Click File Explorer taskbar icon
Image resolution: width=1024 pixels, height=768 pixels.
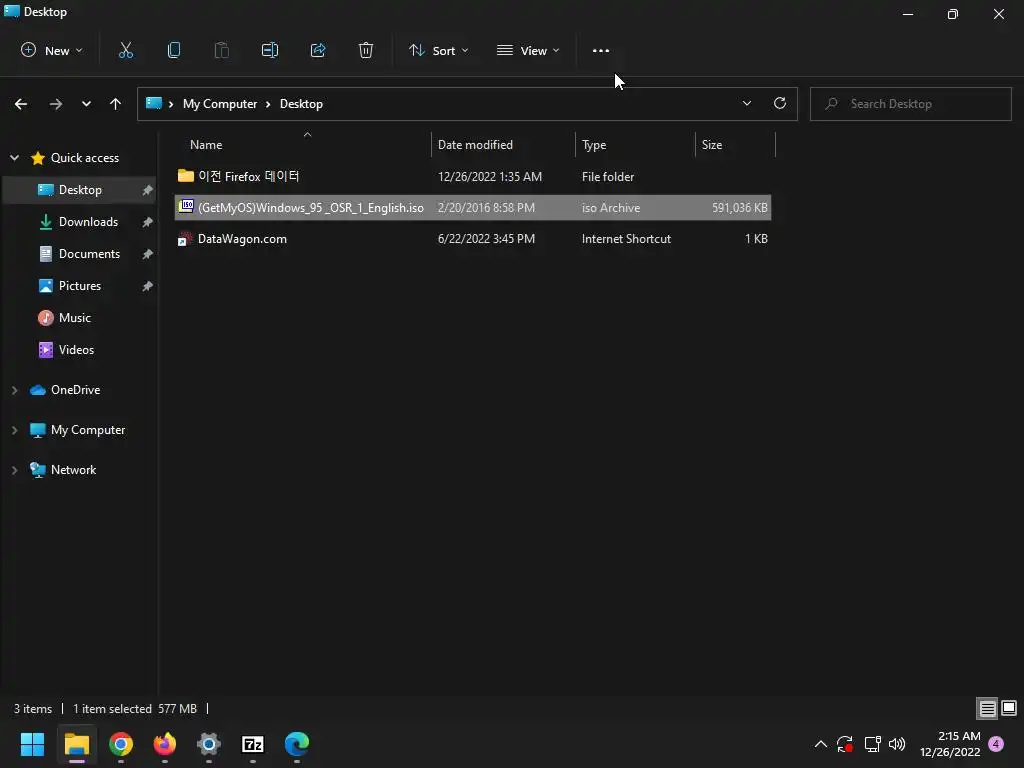coord(76,744)
